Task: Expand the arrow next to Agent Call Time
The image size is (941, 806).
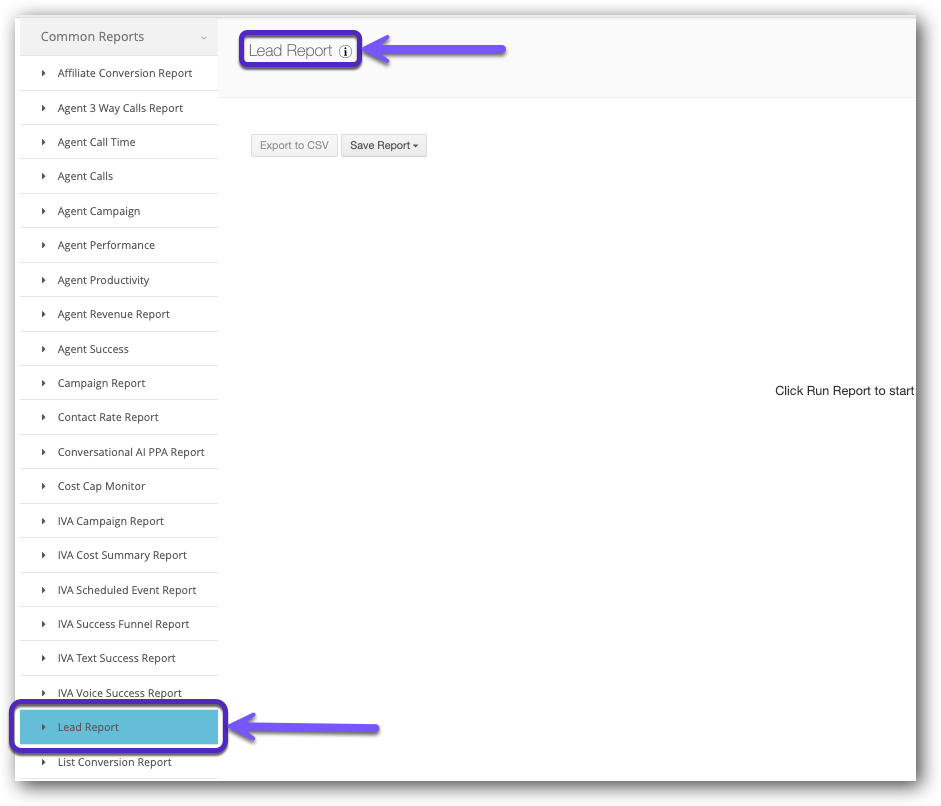Action: 44,142
